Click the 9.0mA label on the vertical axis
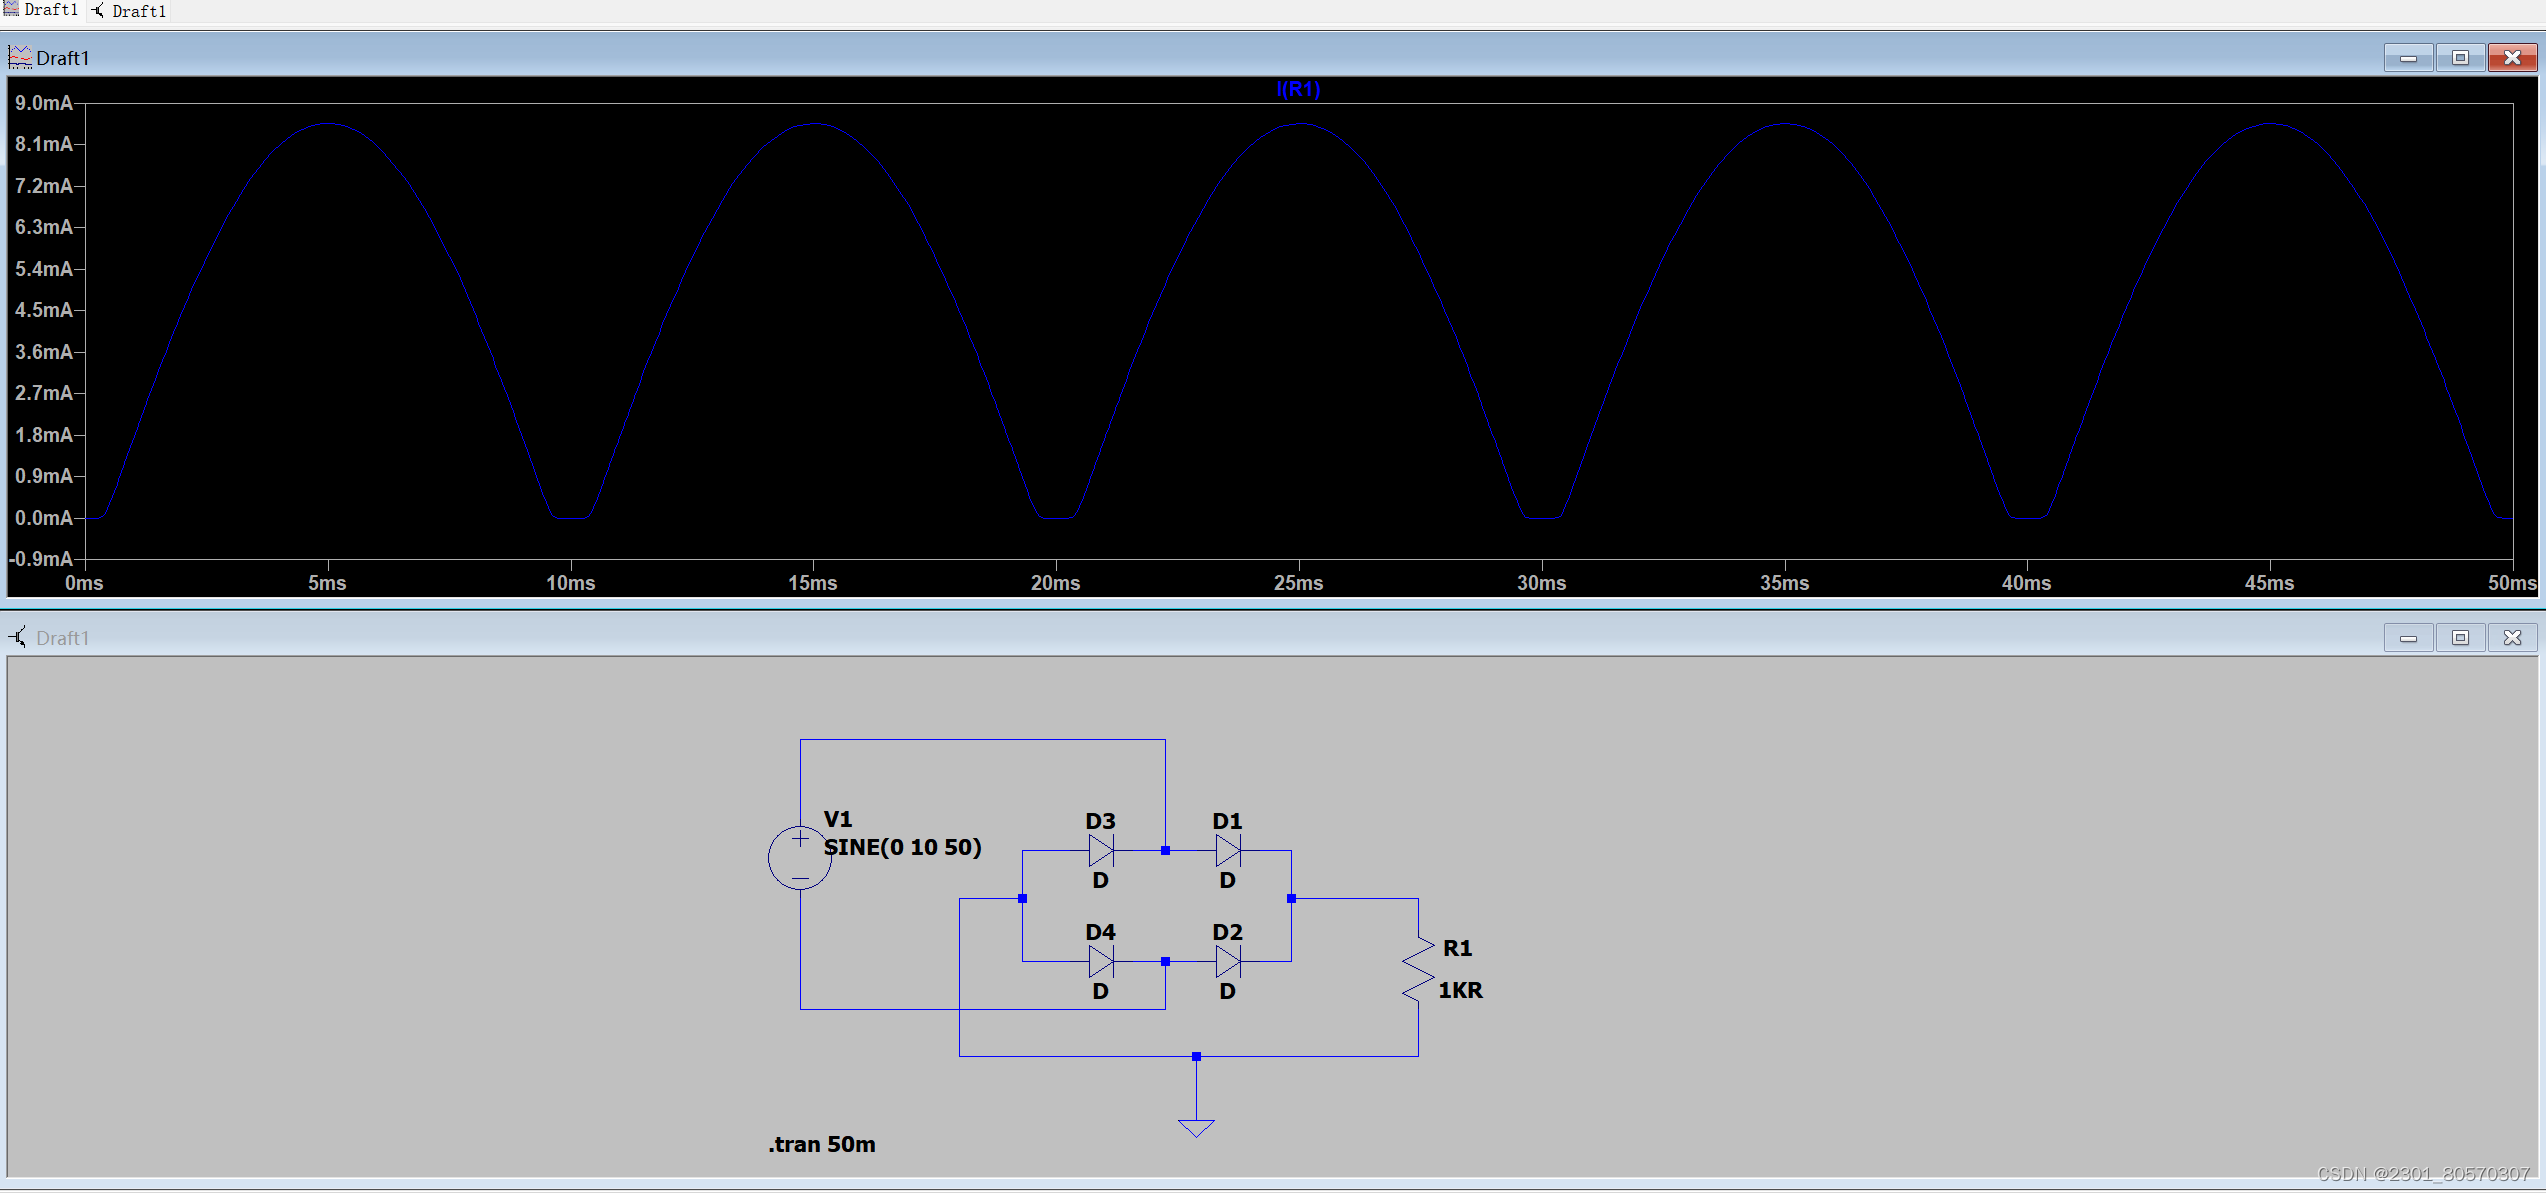Screen dimensions: 2546x1193 point(43,103)
